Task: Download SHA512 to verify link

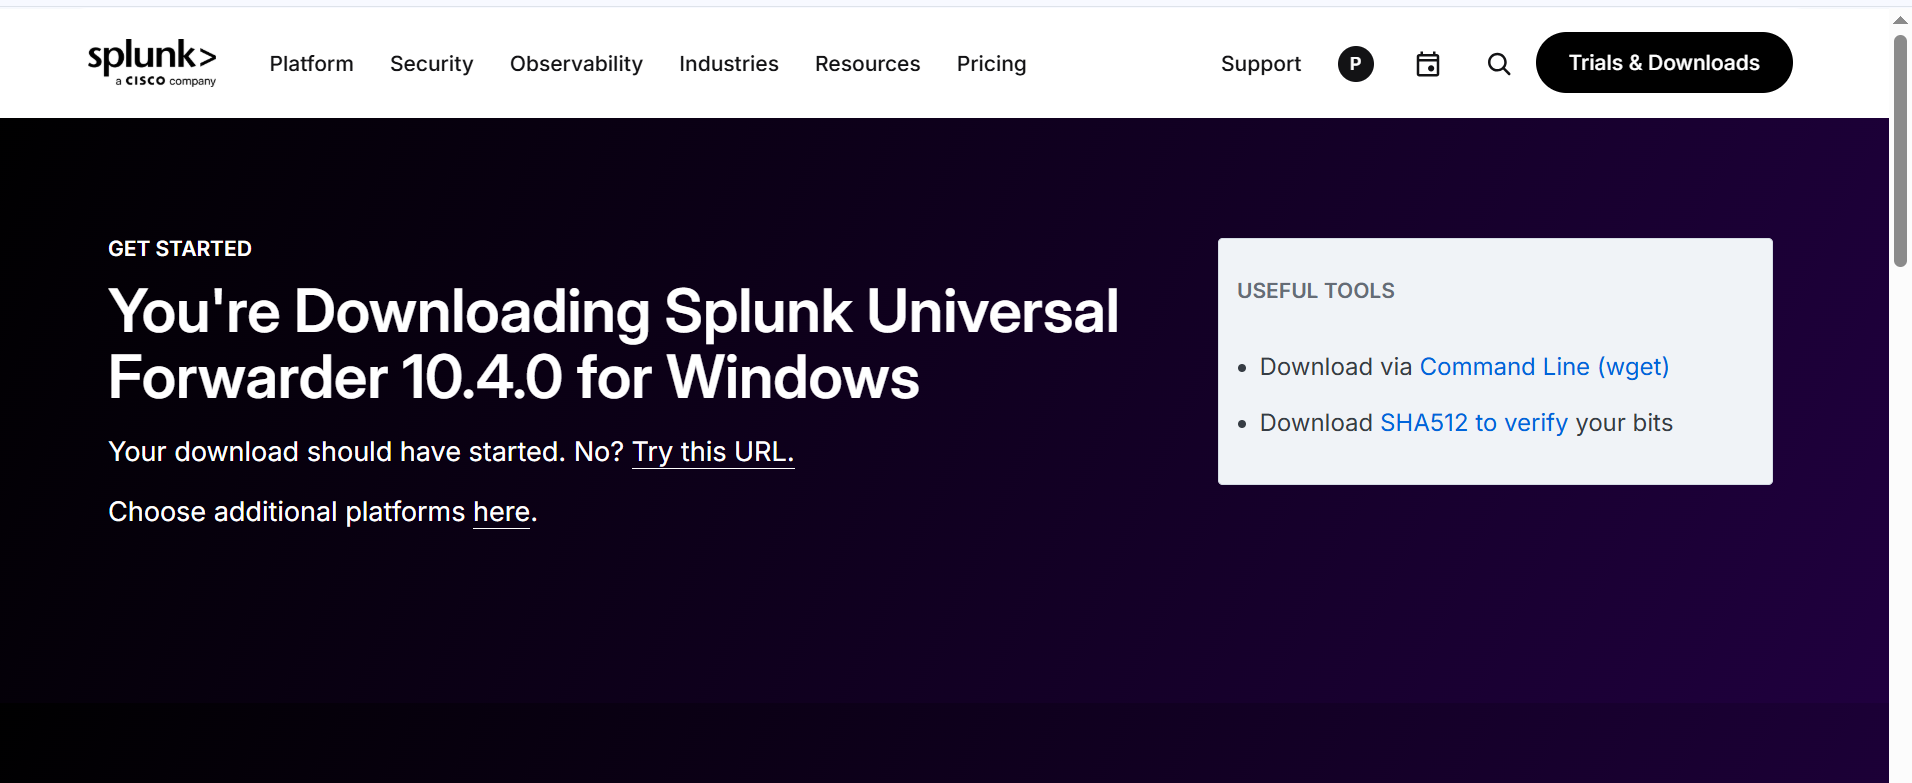Action: point(1474,423)
